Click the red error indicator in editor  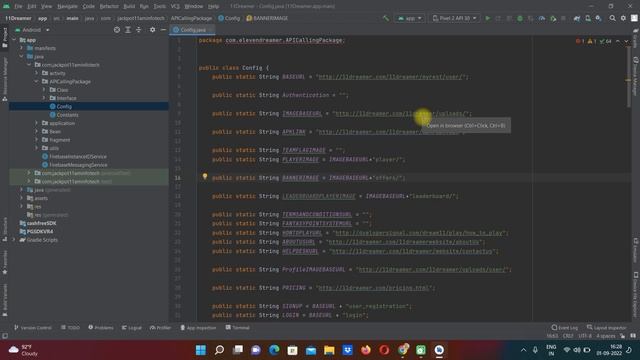tap(580, 41)
